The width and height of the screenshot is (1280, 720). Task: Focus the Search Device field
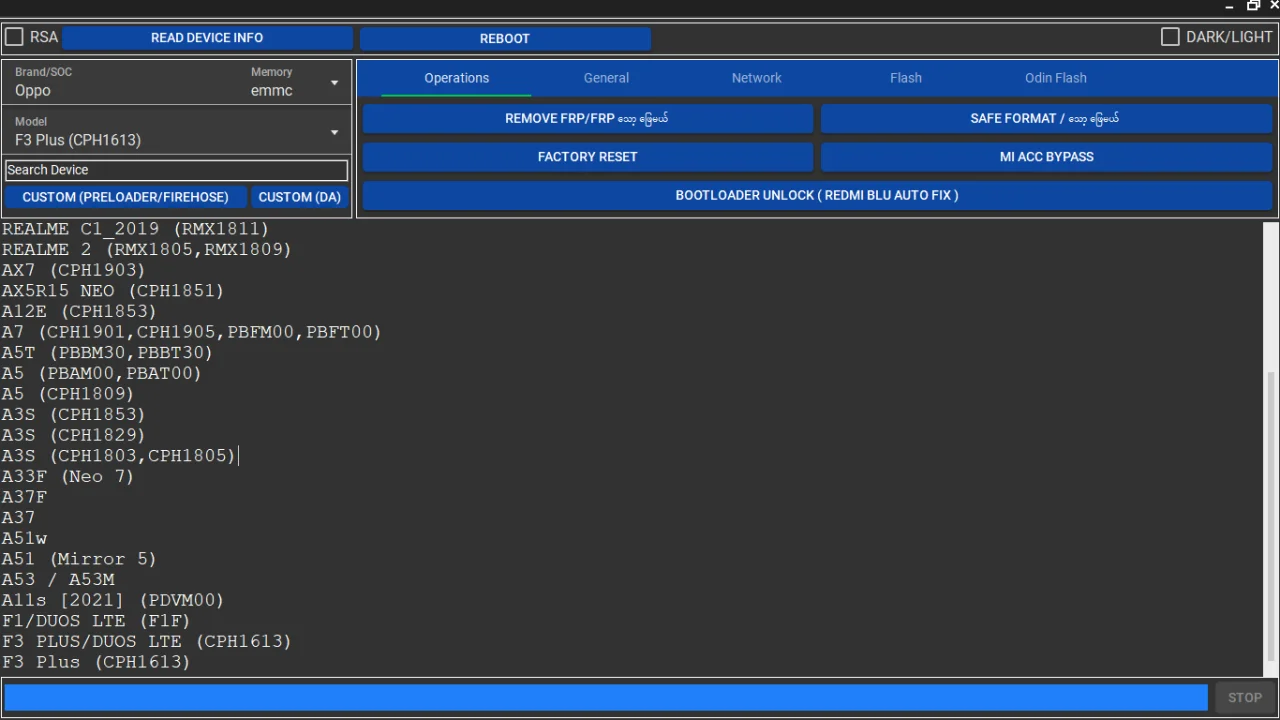pos(176,170)
